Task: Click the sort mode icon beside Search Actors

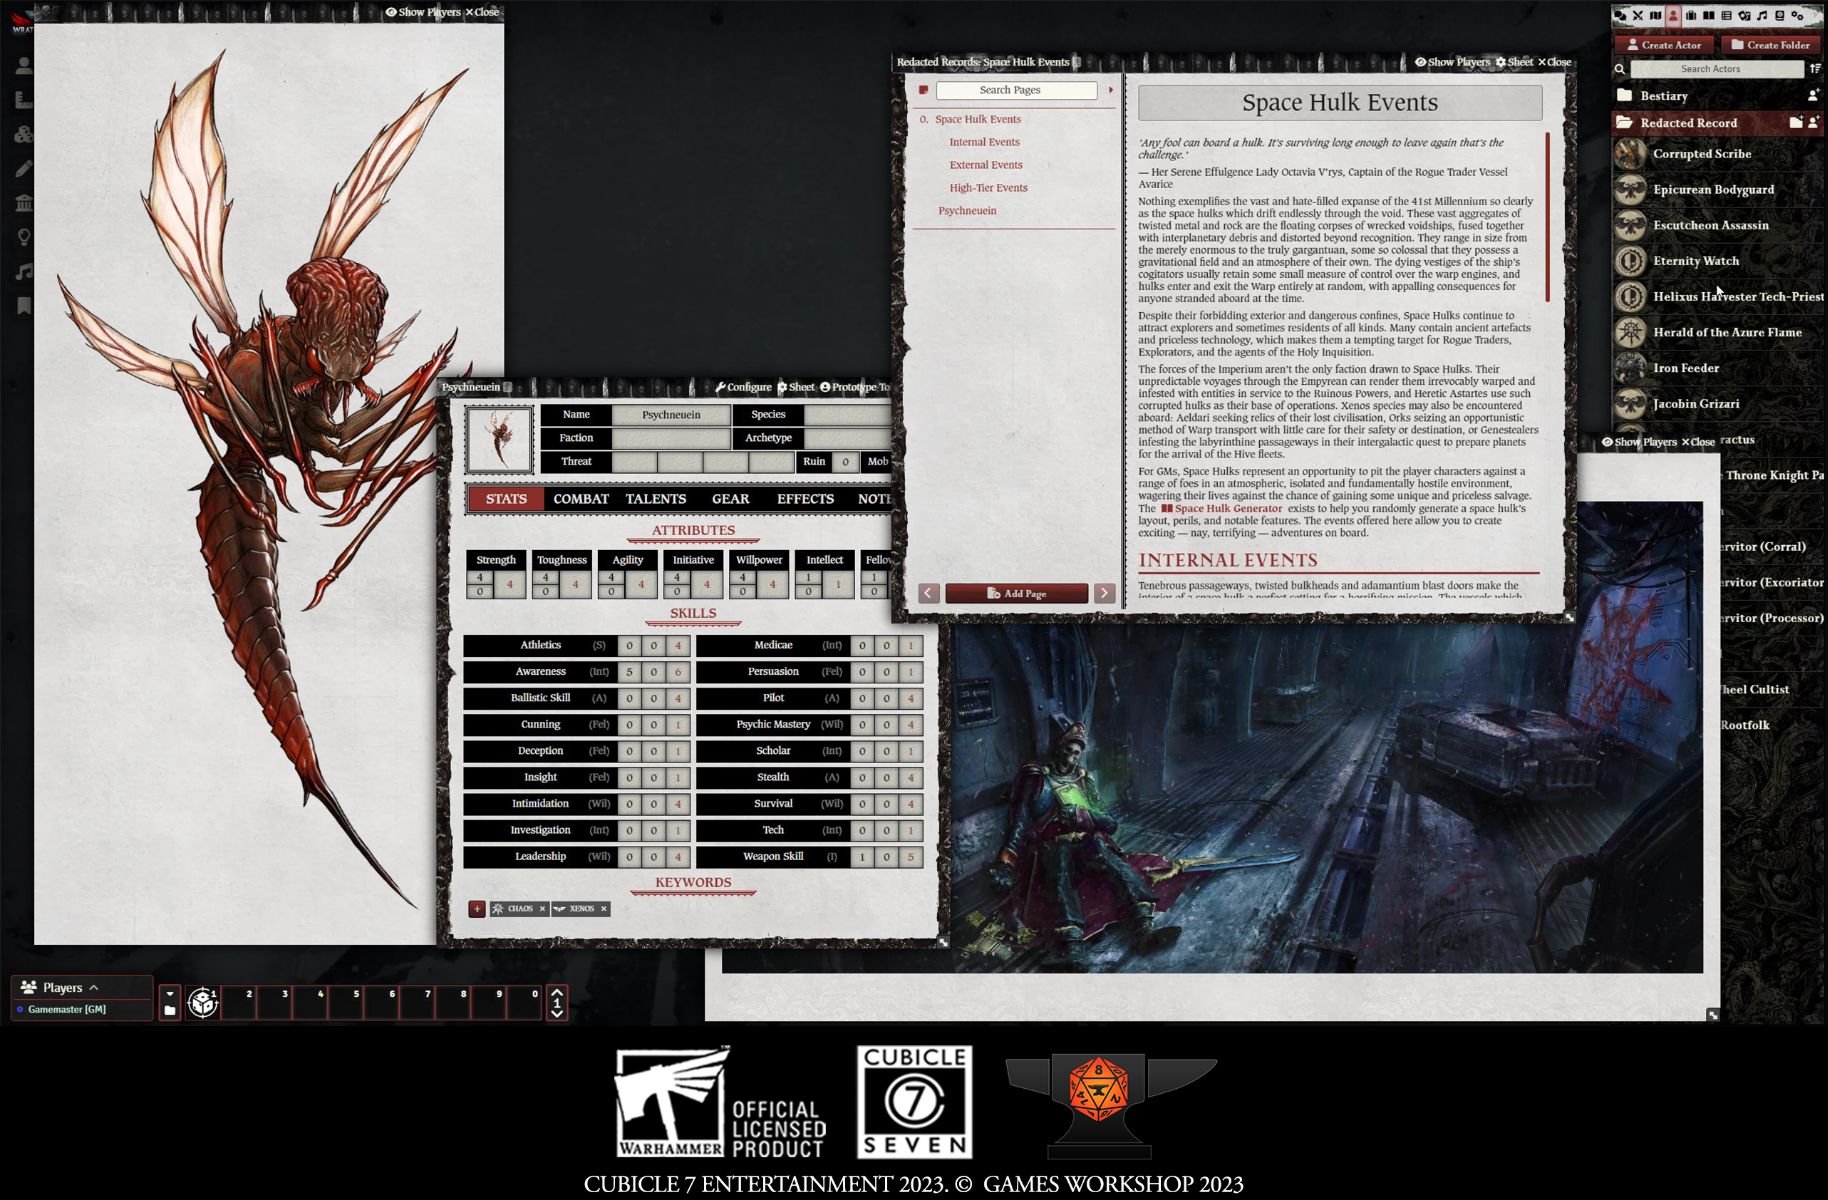Action: (1815, 69)
